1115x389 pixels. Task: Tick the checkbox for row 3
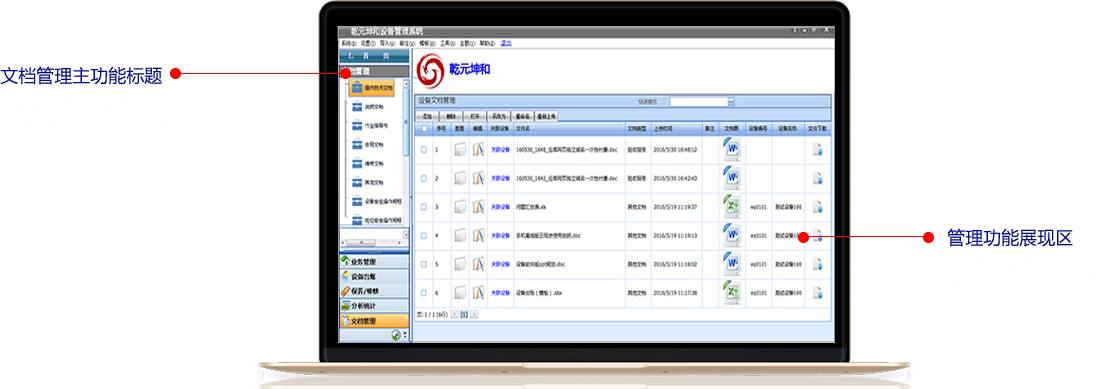tap(424, 207)
